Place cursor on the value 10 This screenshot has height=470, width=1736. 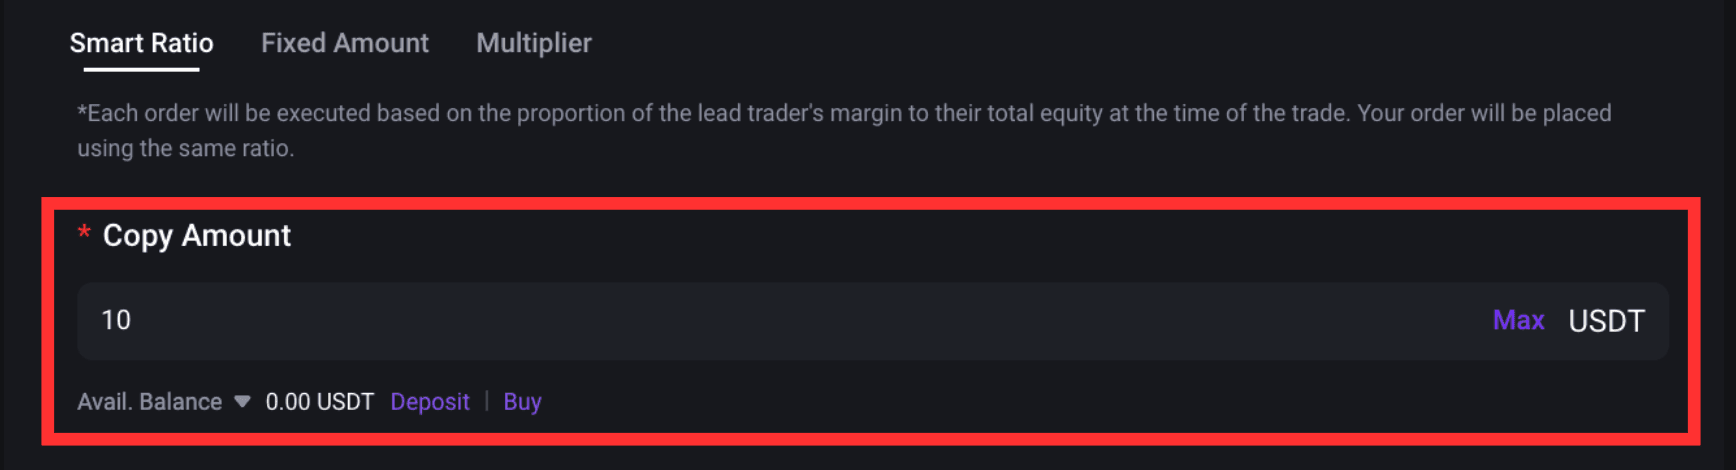[x=116, y=320]
